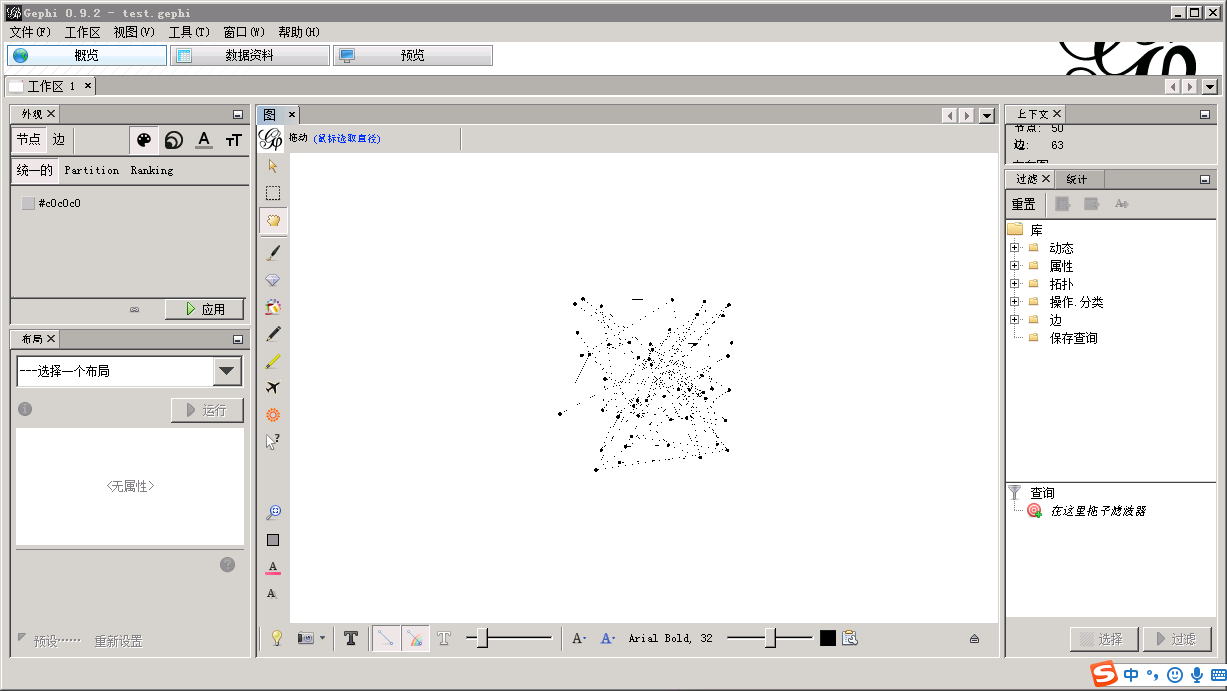Select the rectangle selection tool

click(x=273, y=193)
